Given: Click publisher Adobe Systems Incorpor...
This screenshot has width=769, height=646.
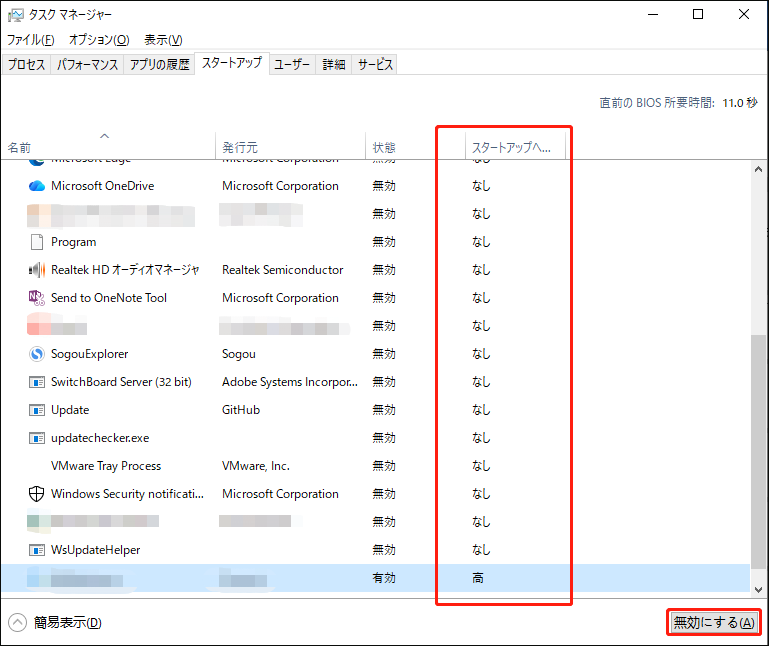Looking at the screenshot, I should click(x=290, y=382).
